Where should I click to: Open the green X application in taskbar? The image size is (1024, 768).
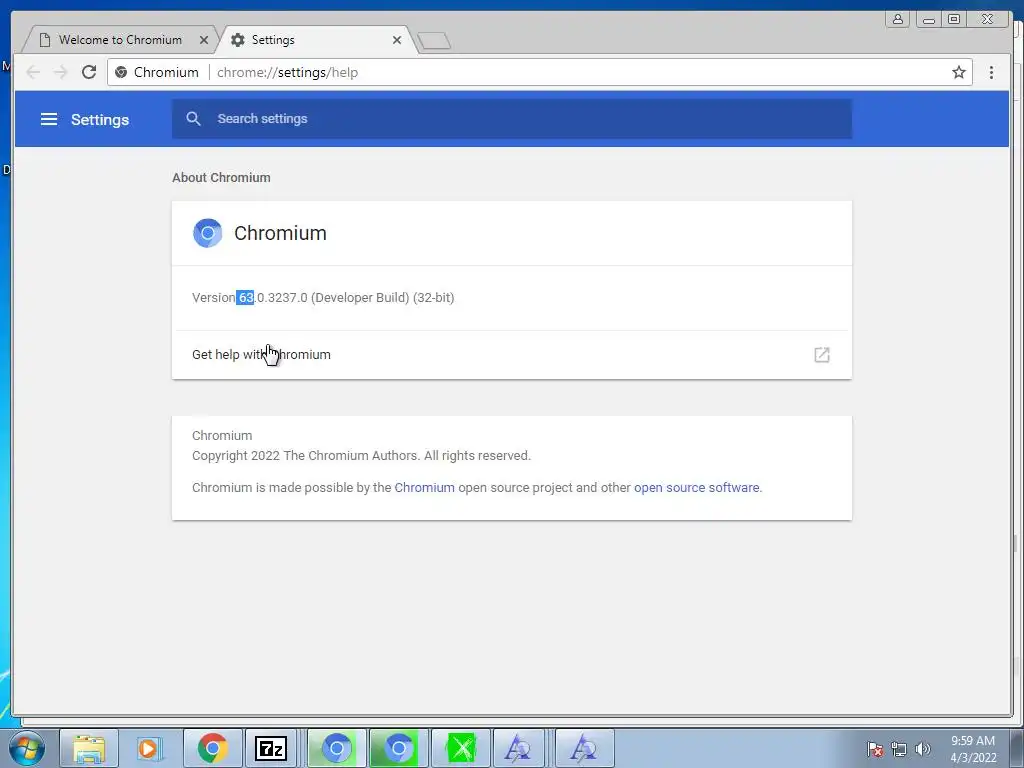pos(461,748)
